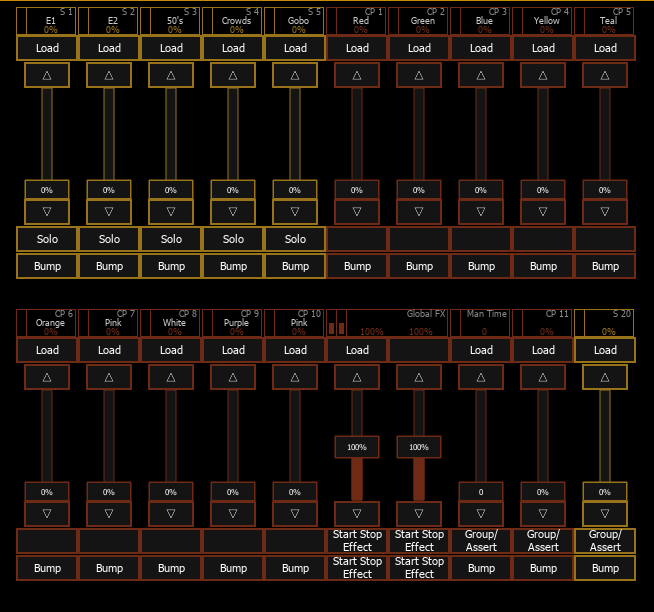
Task: Load the Teal fader
Action: pos(605,48)
